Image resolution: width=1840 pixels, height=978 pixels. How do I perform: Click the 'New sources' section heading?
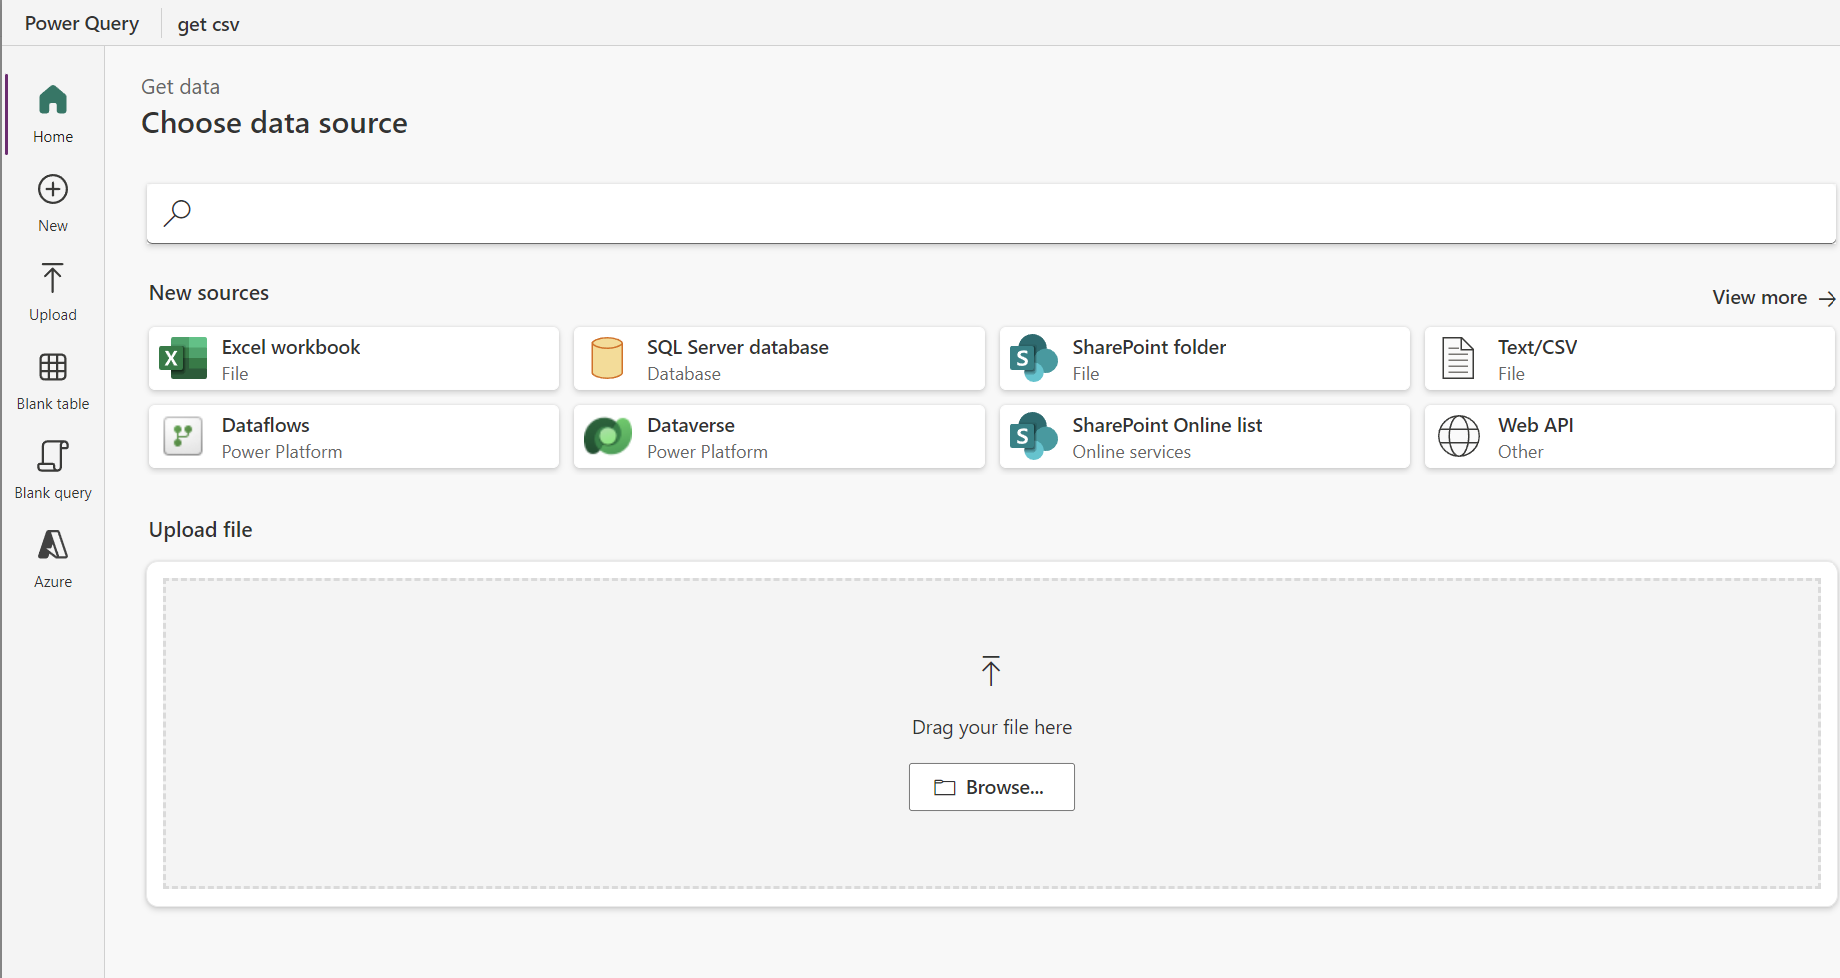click(209, 293)
